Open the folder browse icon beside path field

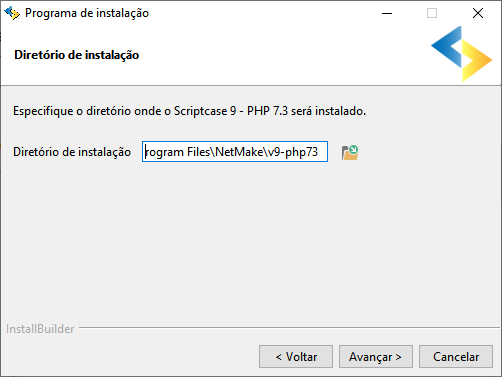[x=350, y=152]
